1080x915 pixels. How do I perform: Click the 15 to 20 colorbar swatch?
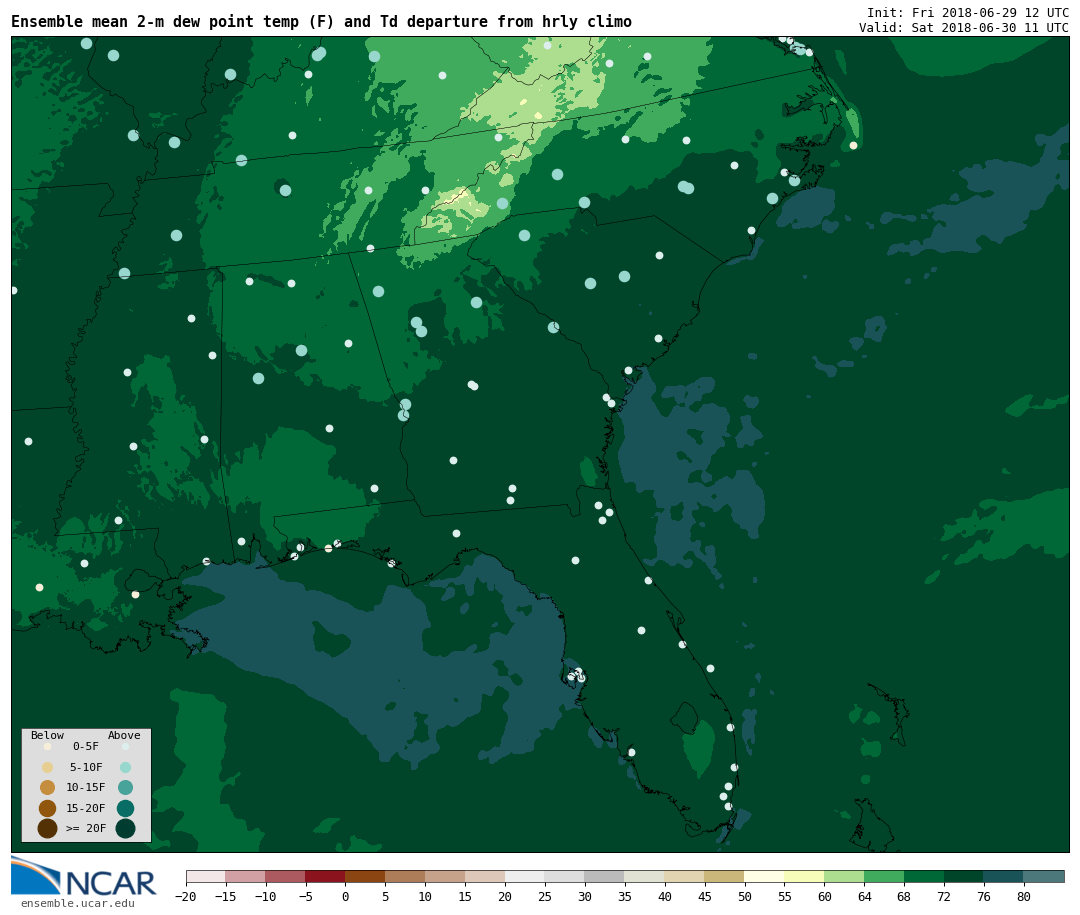tap(485, 876)
